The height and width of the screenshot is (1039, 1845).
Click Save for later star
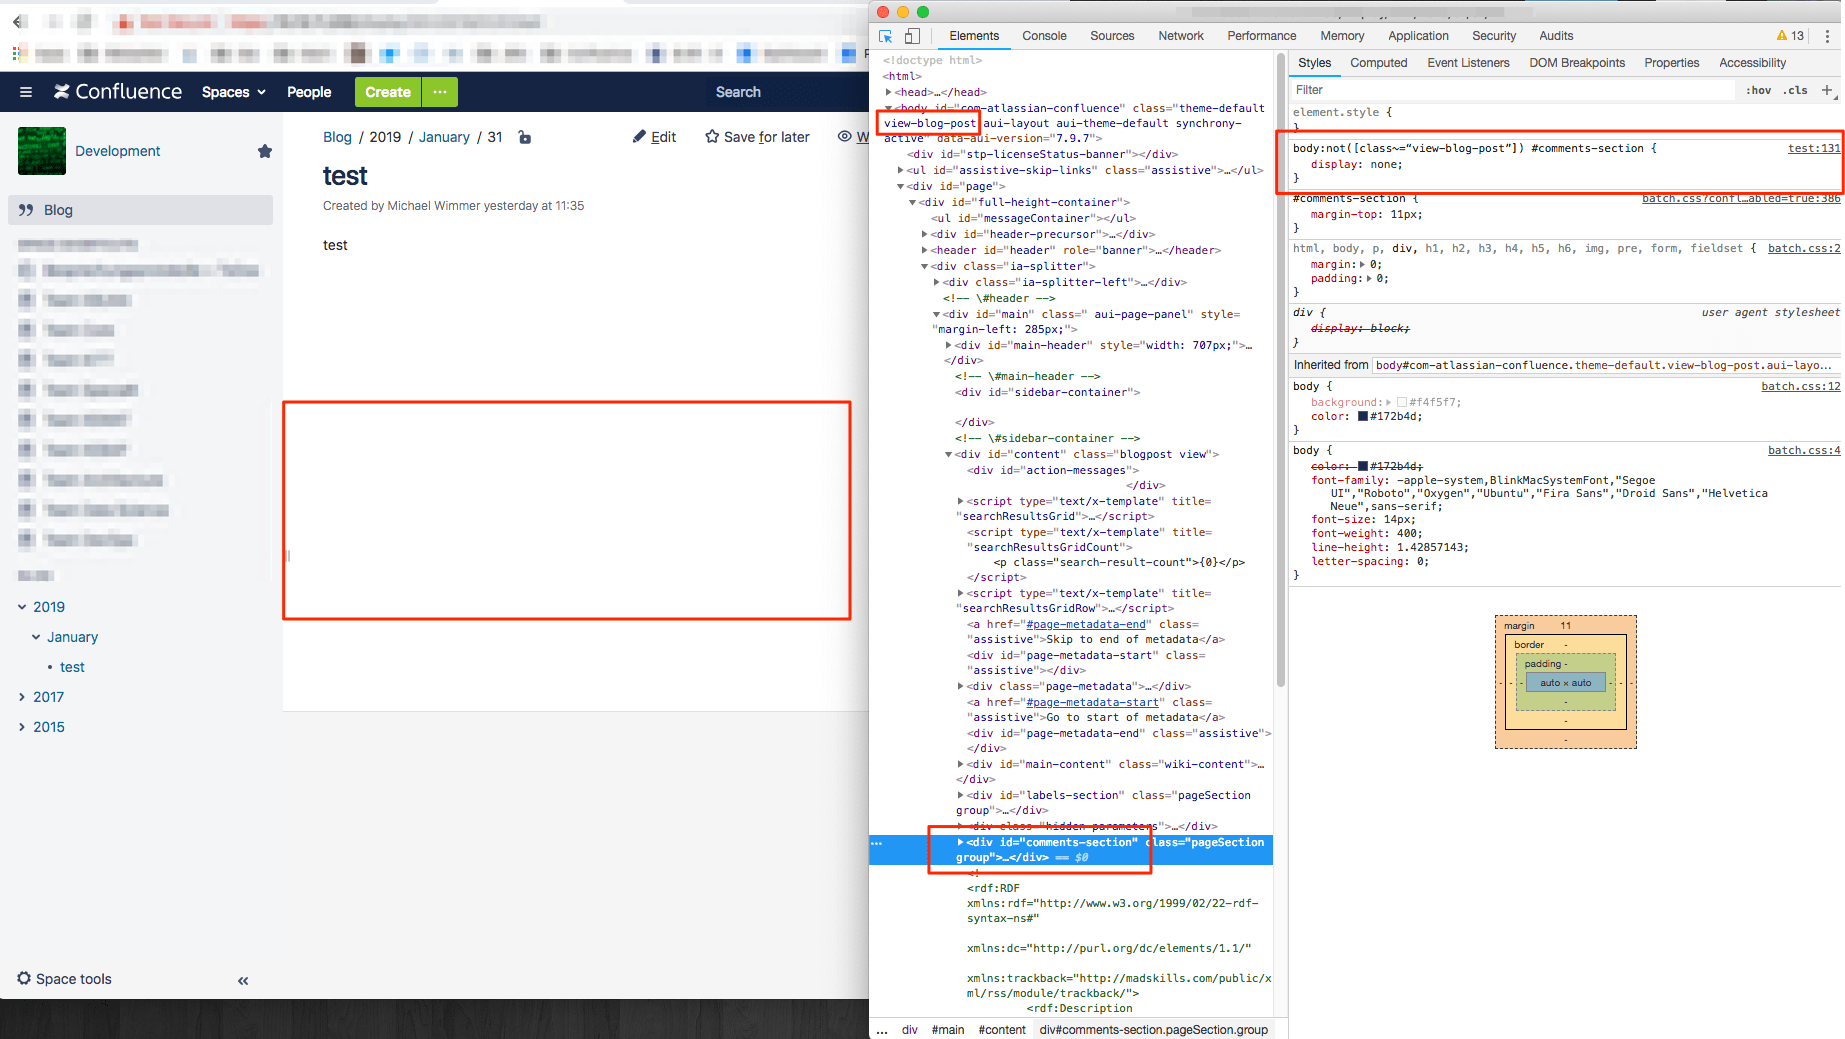757,137
